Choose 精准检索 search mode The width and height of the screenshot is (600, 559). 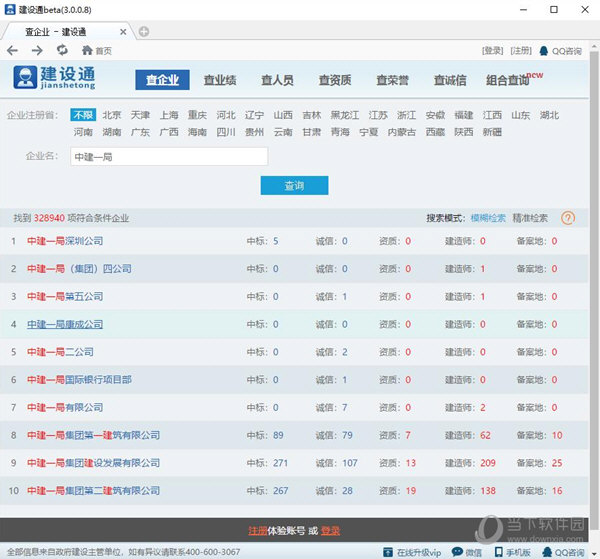[530, 218]
